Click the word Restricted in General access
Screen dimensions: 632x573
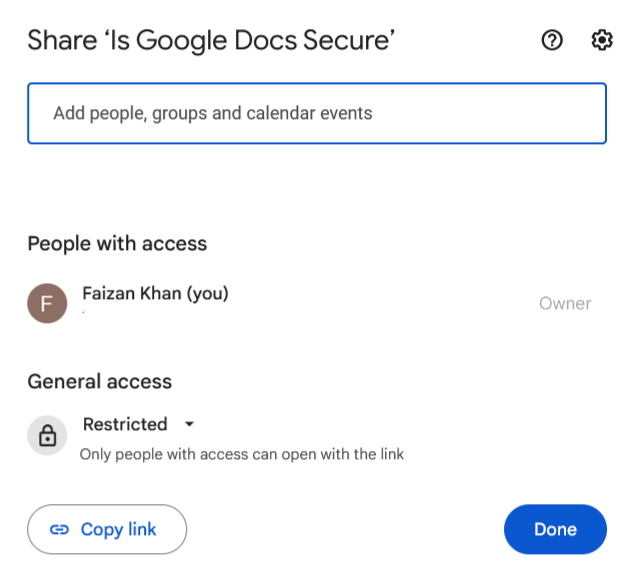click(125, 424)
